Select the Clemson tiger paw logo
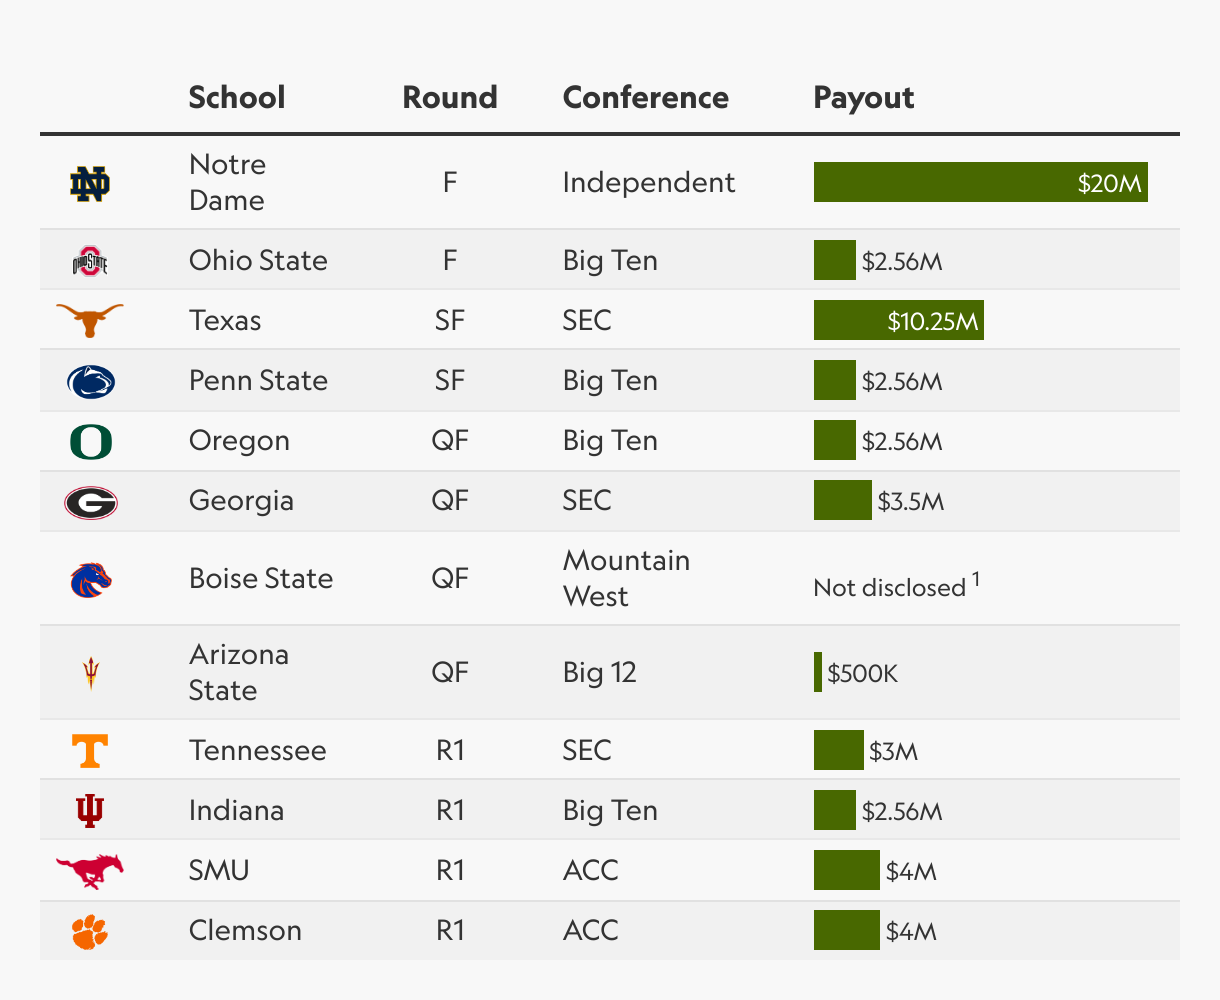Image resolution: width=1220 pixels, height=1000 pixels. (90, 931)
